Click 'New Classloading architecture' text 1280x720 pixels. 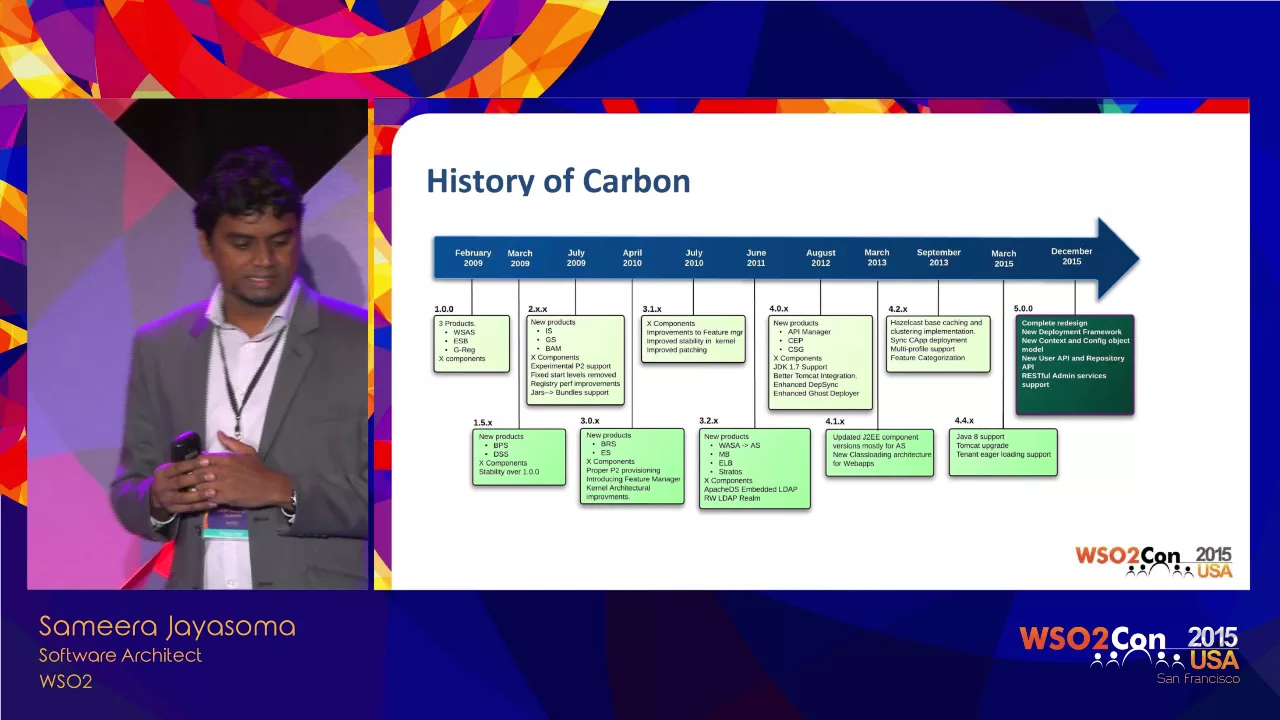click(882, 455)
